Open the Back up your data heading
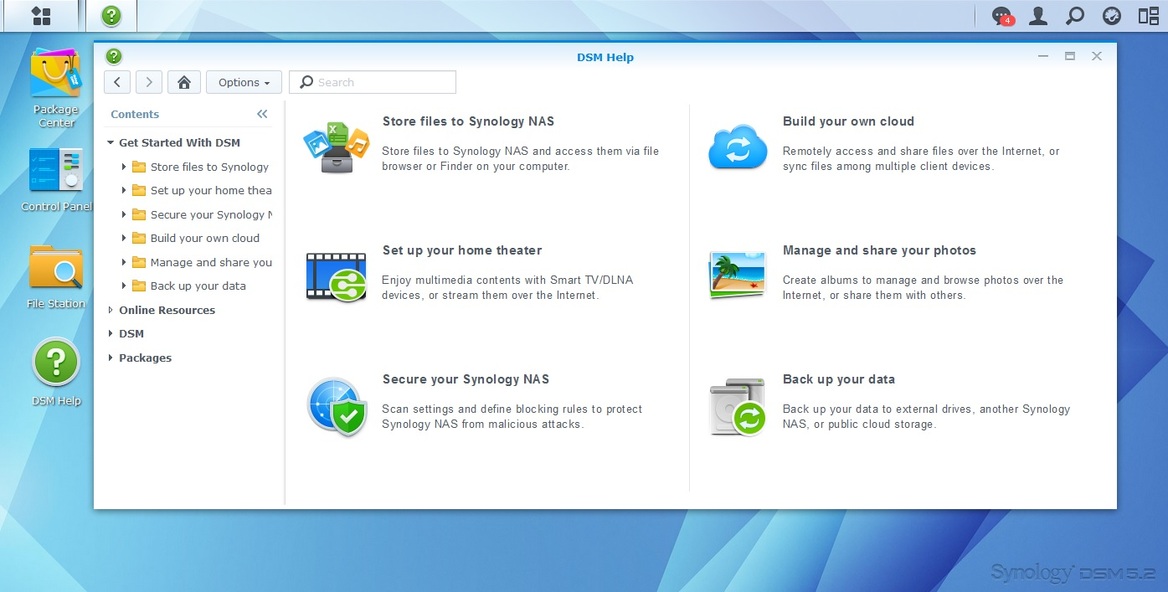The image size is (1168, 592). coord(839,379)
